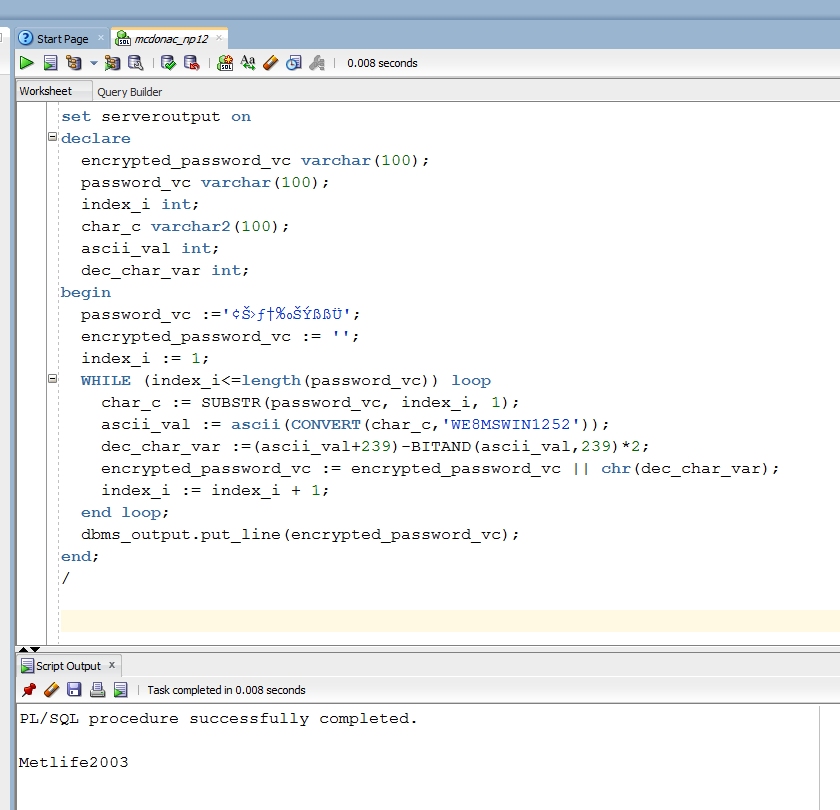840x810 pixels.
Task: Select the Script Output tab
Action: pyautogui.click(x=68, y=666)
